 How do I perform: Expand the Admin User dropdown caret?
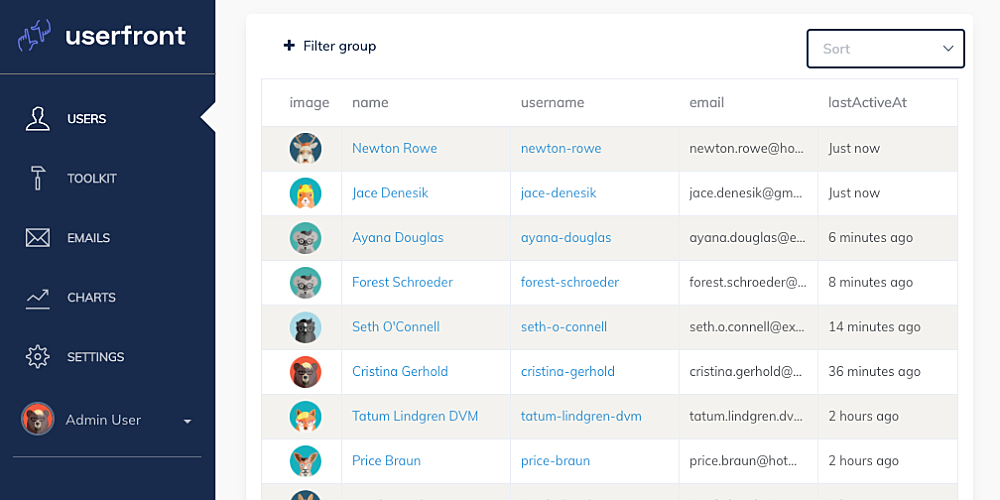click(x=188, y=421)
